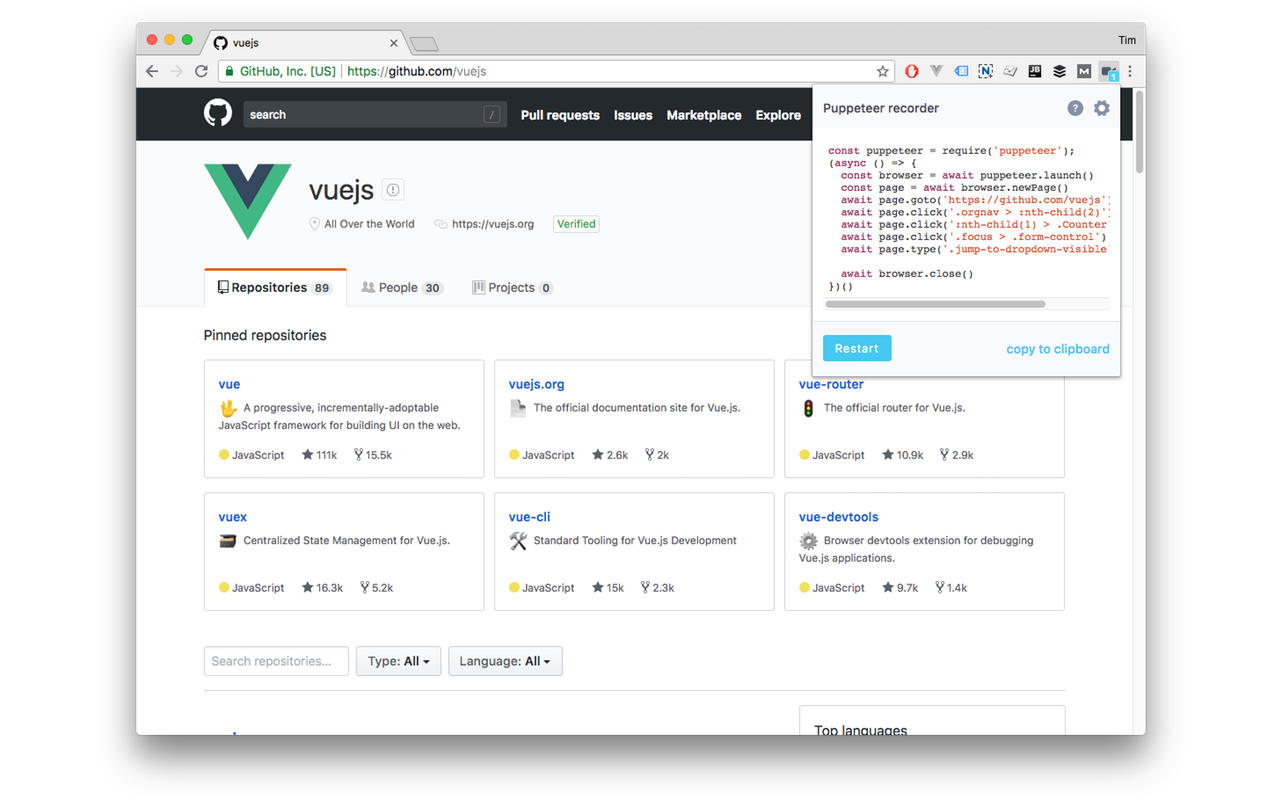The image size is (1280, 800).
Task: Click the "All Over the World" location text
Action: [369, 224]
